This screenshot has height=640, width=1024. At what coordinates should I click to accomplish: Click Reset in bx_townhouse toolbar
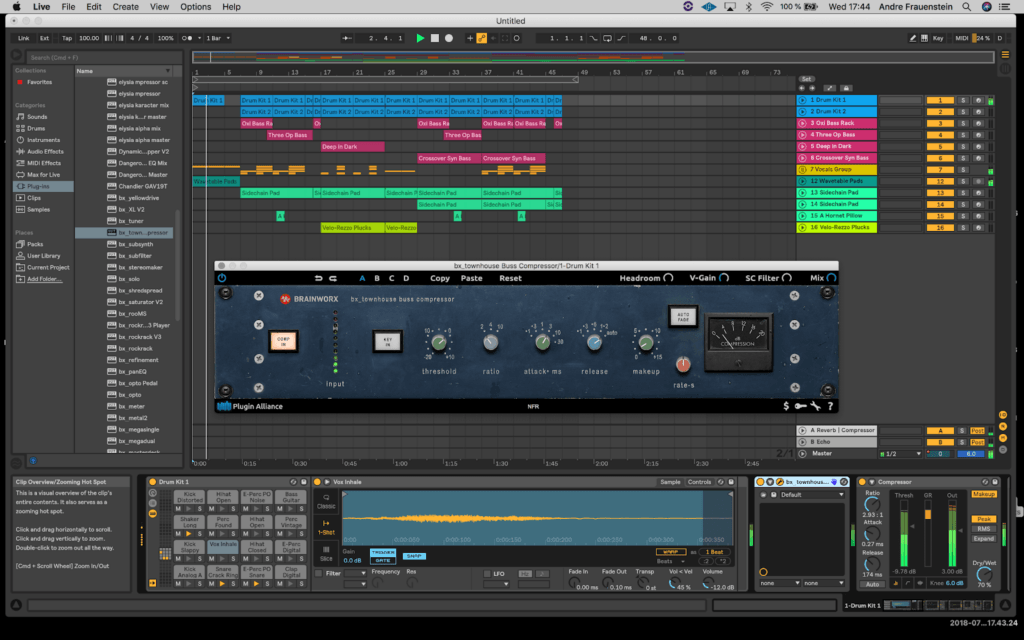[x=510, y=278]
